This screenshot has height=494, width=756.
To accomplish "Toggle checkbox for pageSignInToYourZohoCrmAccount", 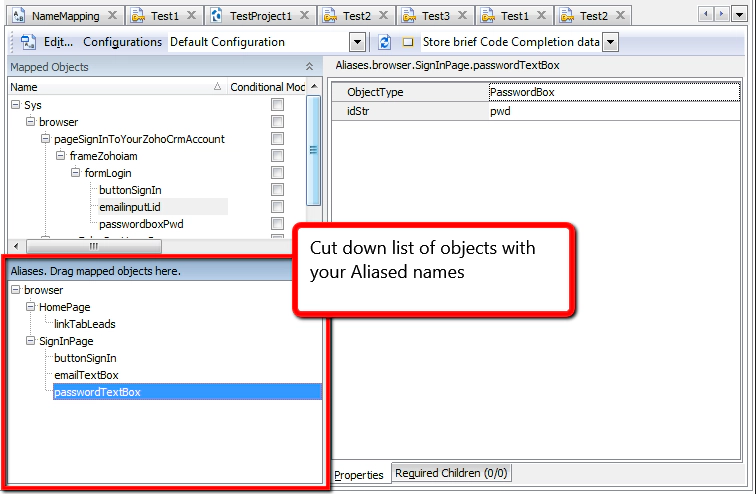I will click(277, 139).
